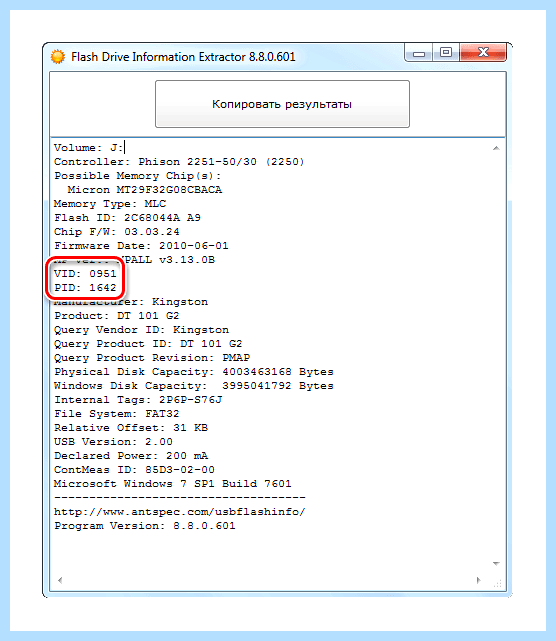This screenshot has height=641, width=556.
Task: Click the 'Memory Type: MLC' line
Action: tap(110, 204)
